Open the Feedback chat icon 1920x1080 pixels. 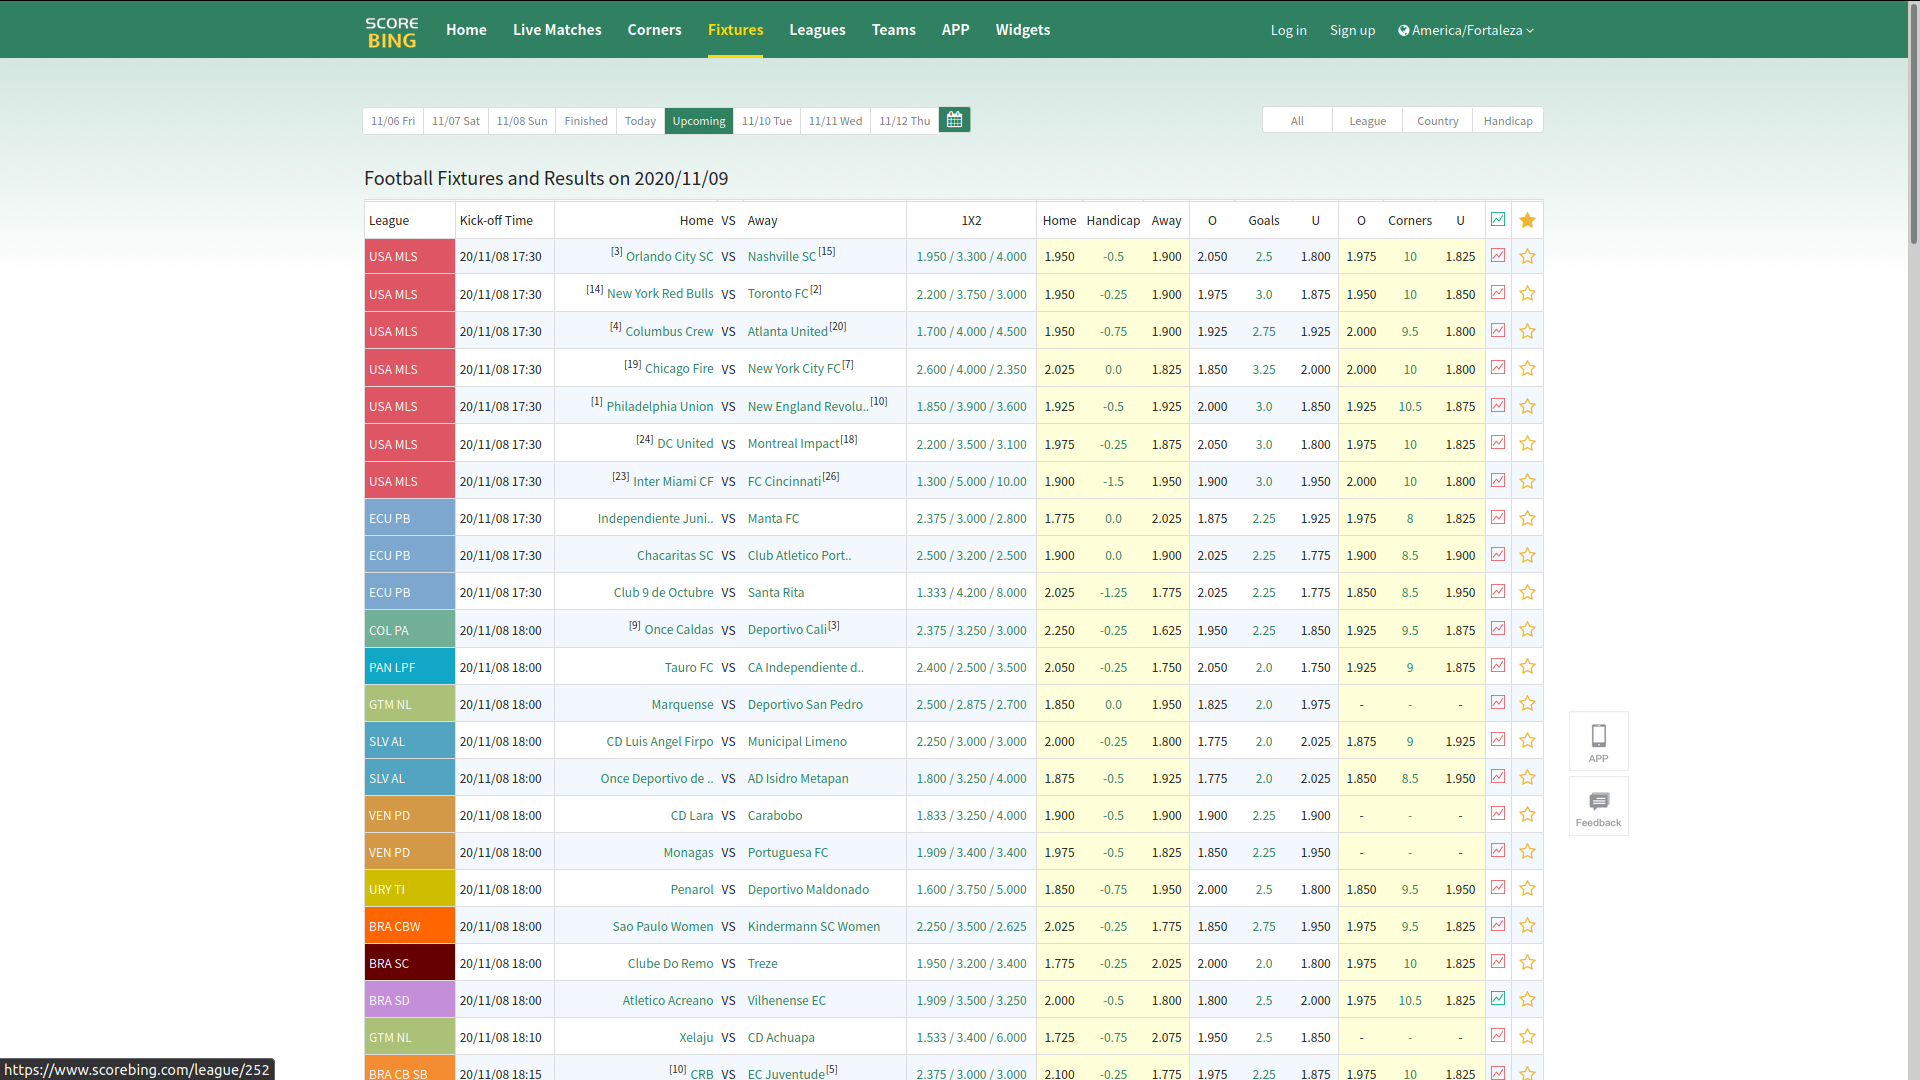click(x=1599, y=807)
